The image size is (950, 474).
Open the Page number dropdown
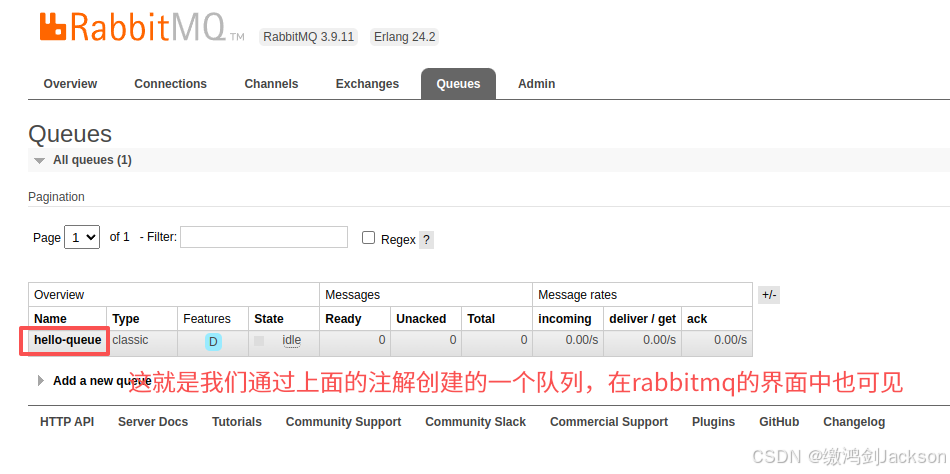click(82, 237)
